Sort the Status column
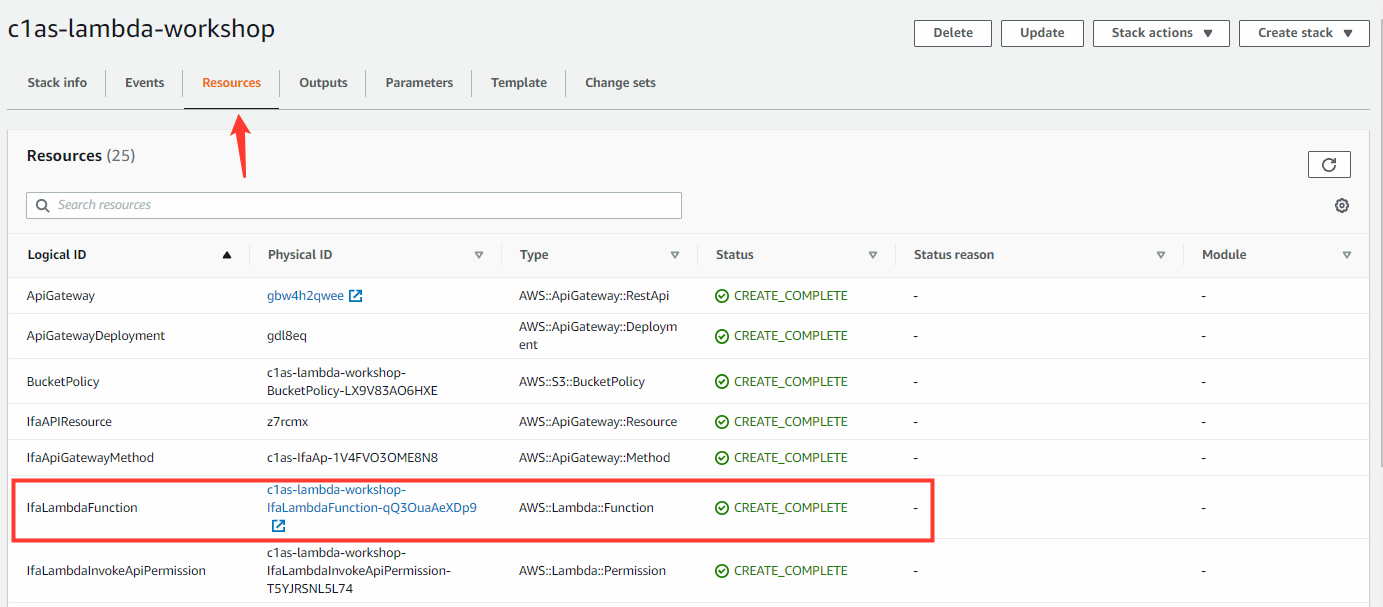The image size is (1383, 607). pyautogui.click(x=873, y=255)
